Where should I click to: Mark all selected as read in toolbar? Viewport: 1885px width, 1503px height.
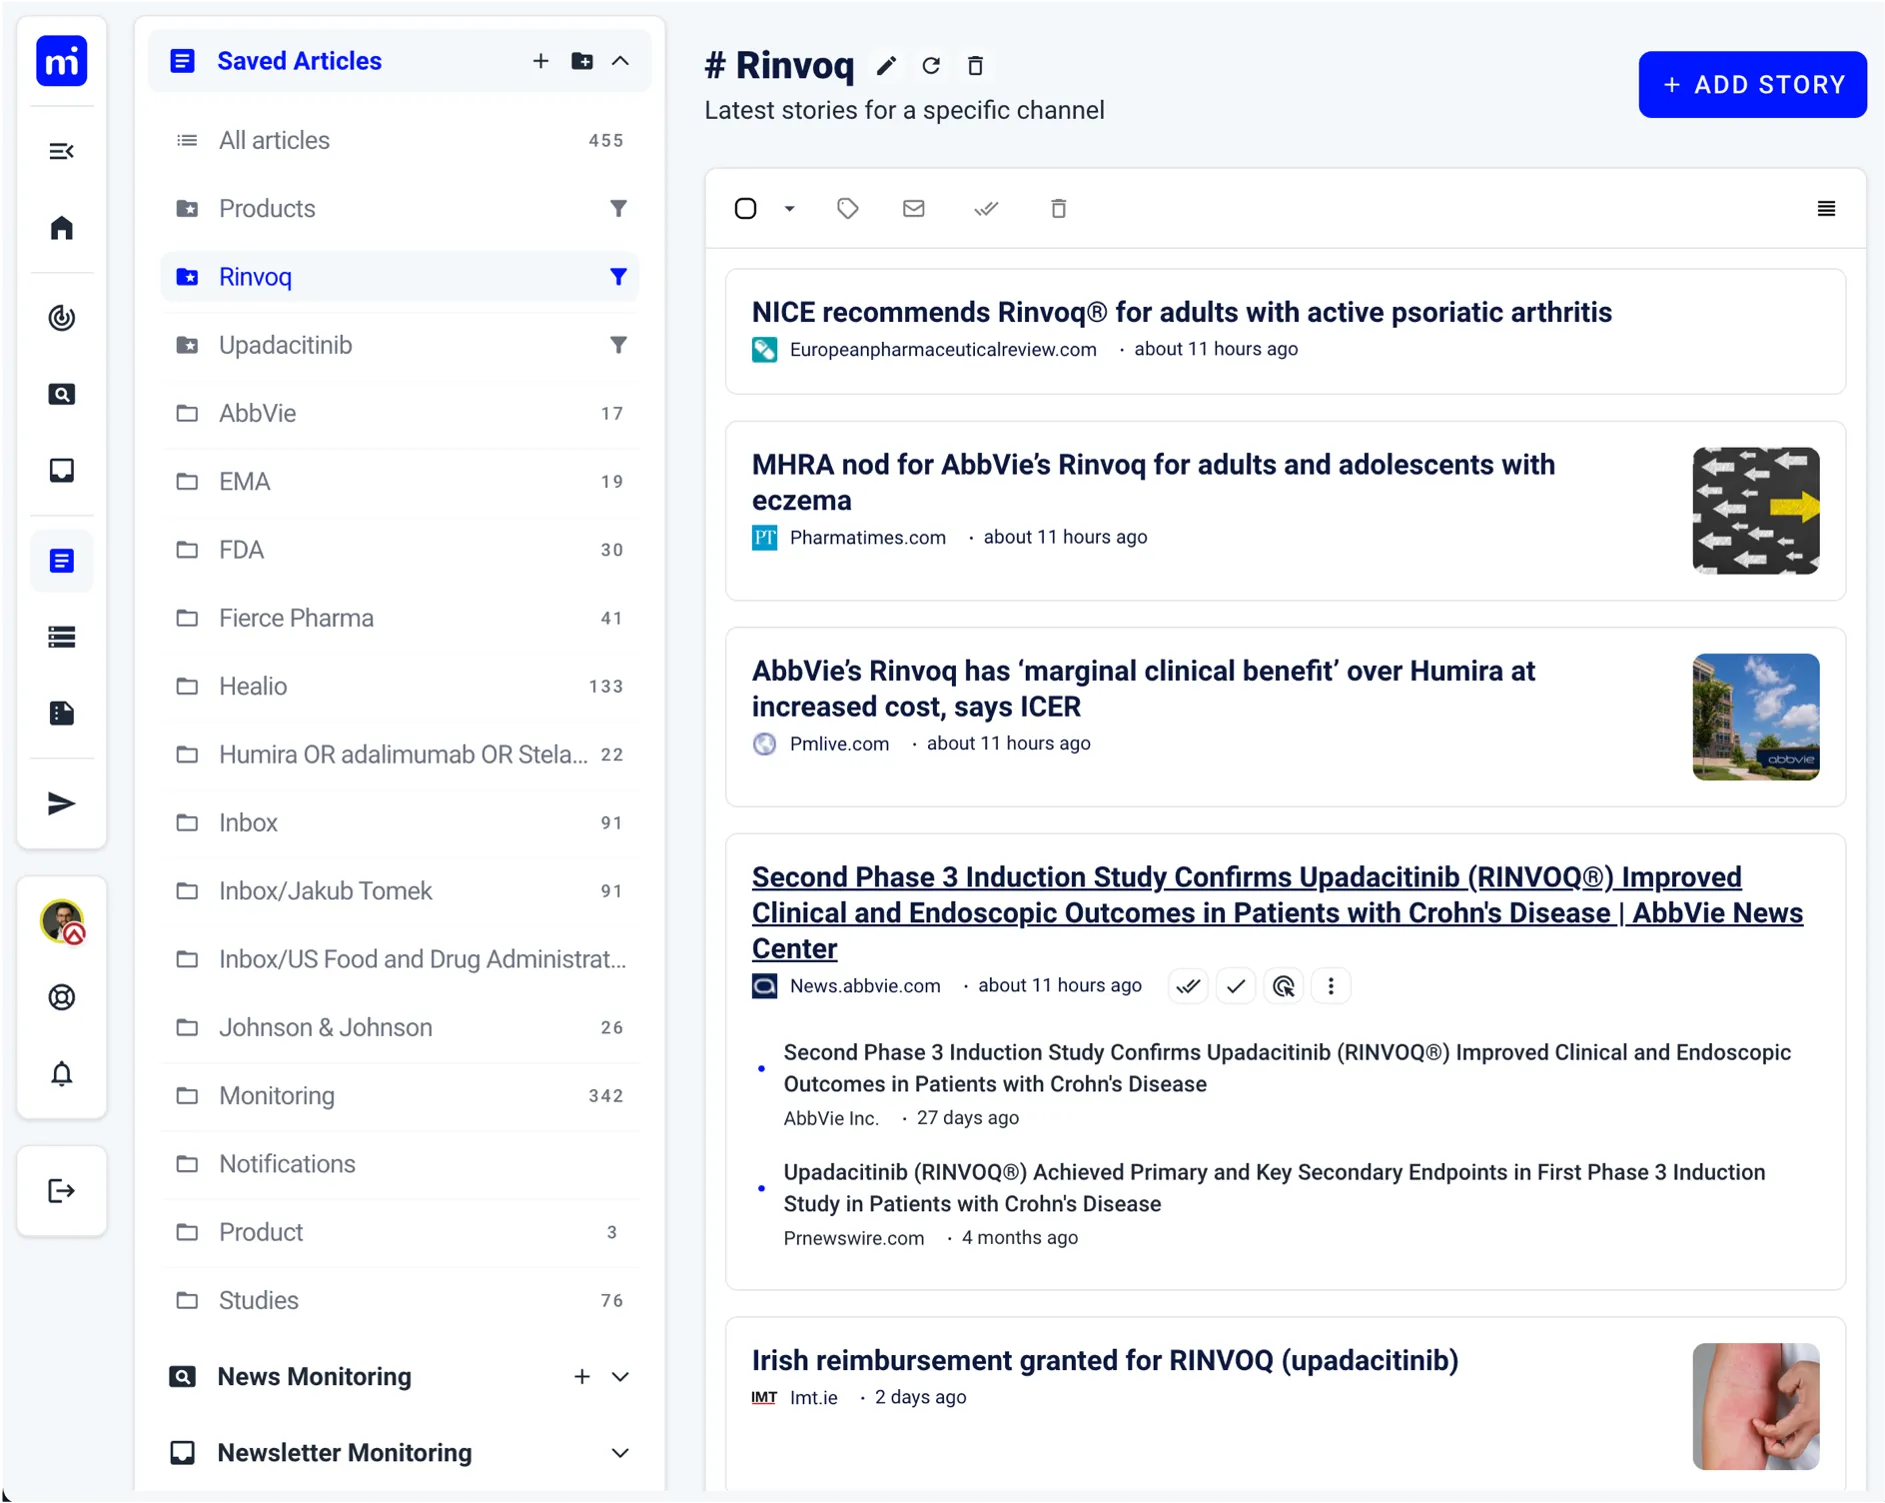pos(986,208)
